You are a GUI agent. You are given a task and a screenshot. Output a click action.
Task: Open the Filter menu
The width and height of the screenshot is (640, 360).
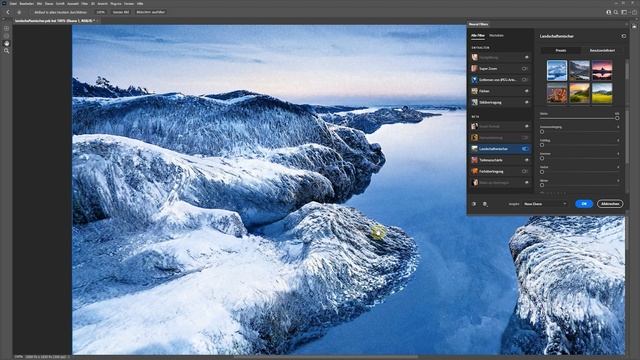(x=84, y=3)
